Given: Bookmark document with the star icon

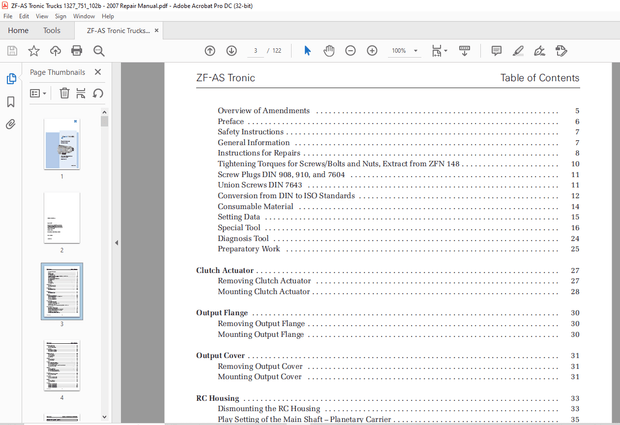Looking at the screenshot, I should click(x=34, y=51).
